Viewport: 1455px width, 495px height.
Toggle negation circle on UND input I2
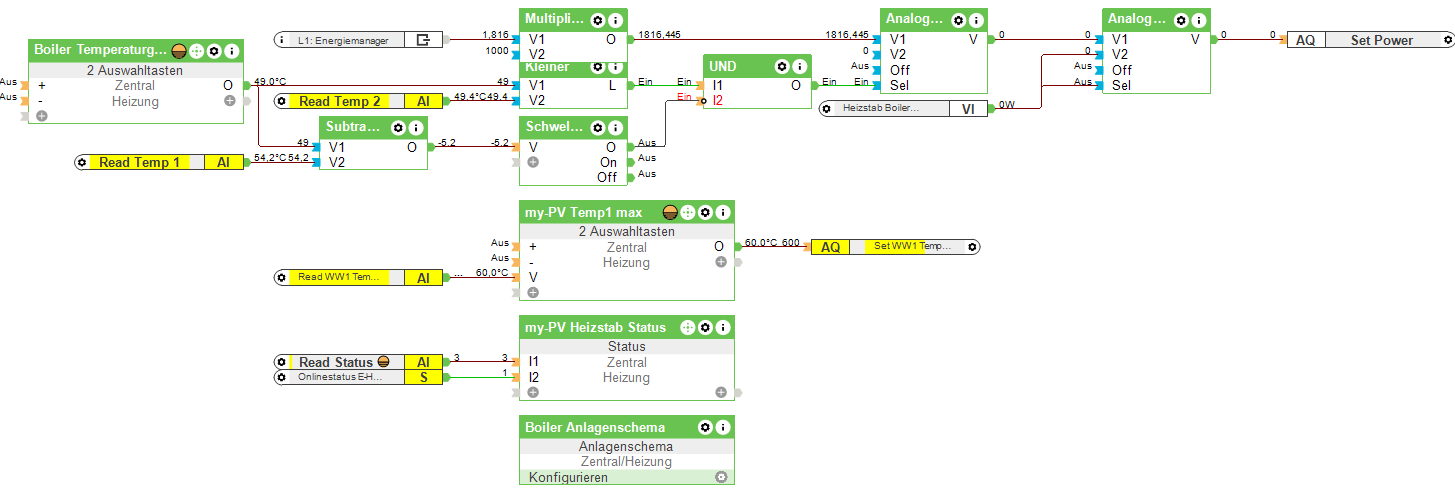(702, 101)
